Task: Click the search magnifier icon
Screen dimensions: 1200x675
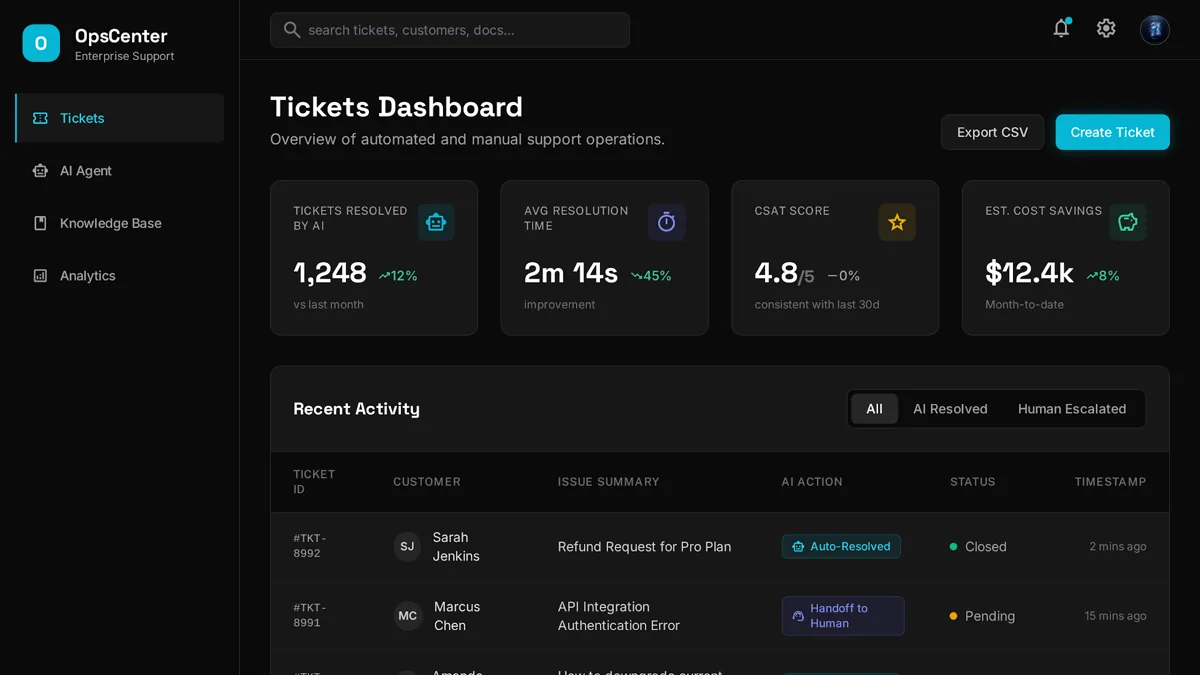Action: click(x=292, y=30)
